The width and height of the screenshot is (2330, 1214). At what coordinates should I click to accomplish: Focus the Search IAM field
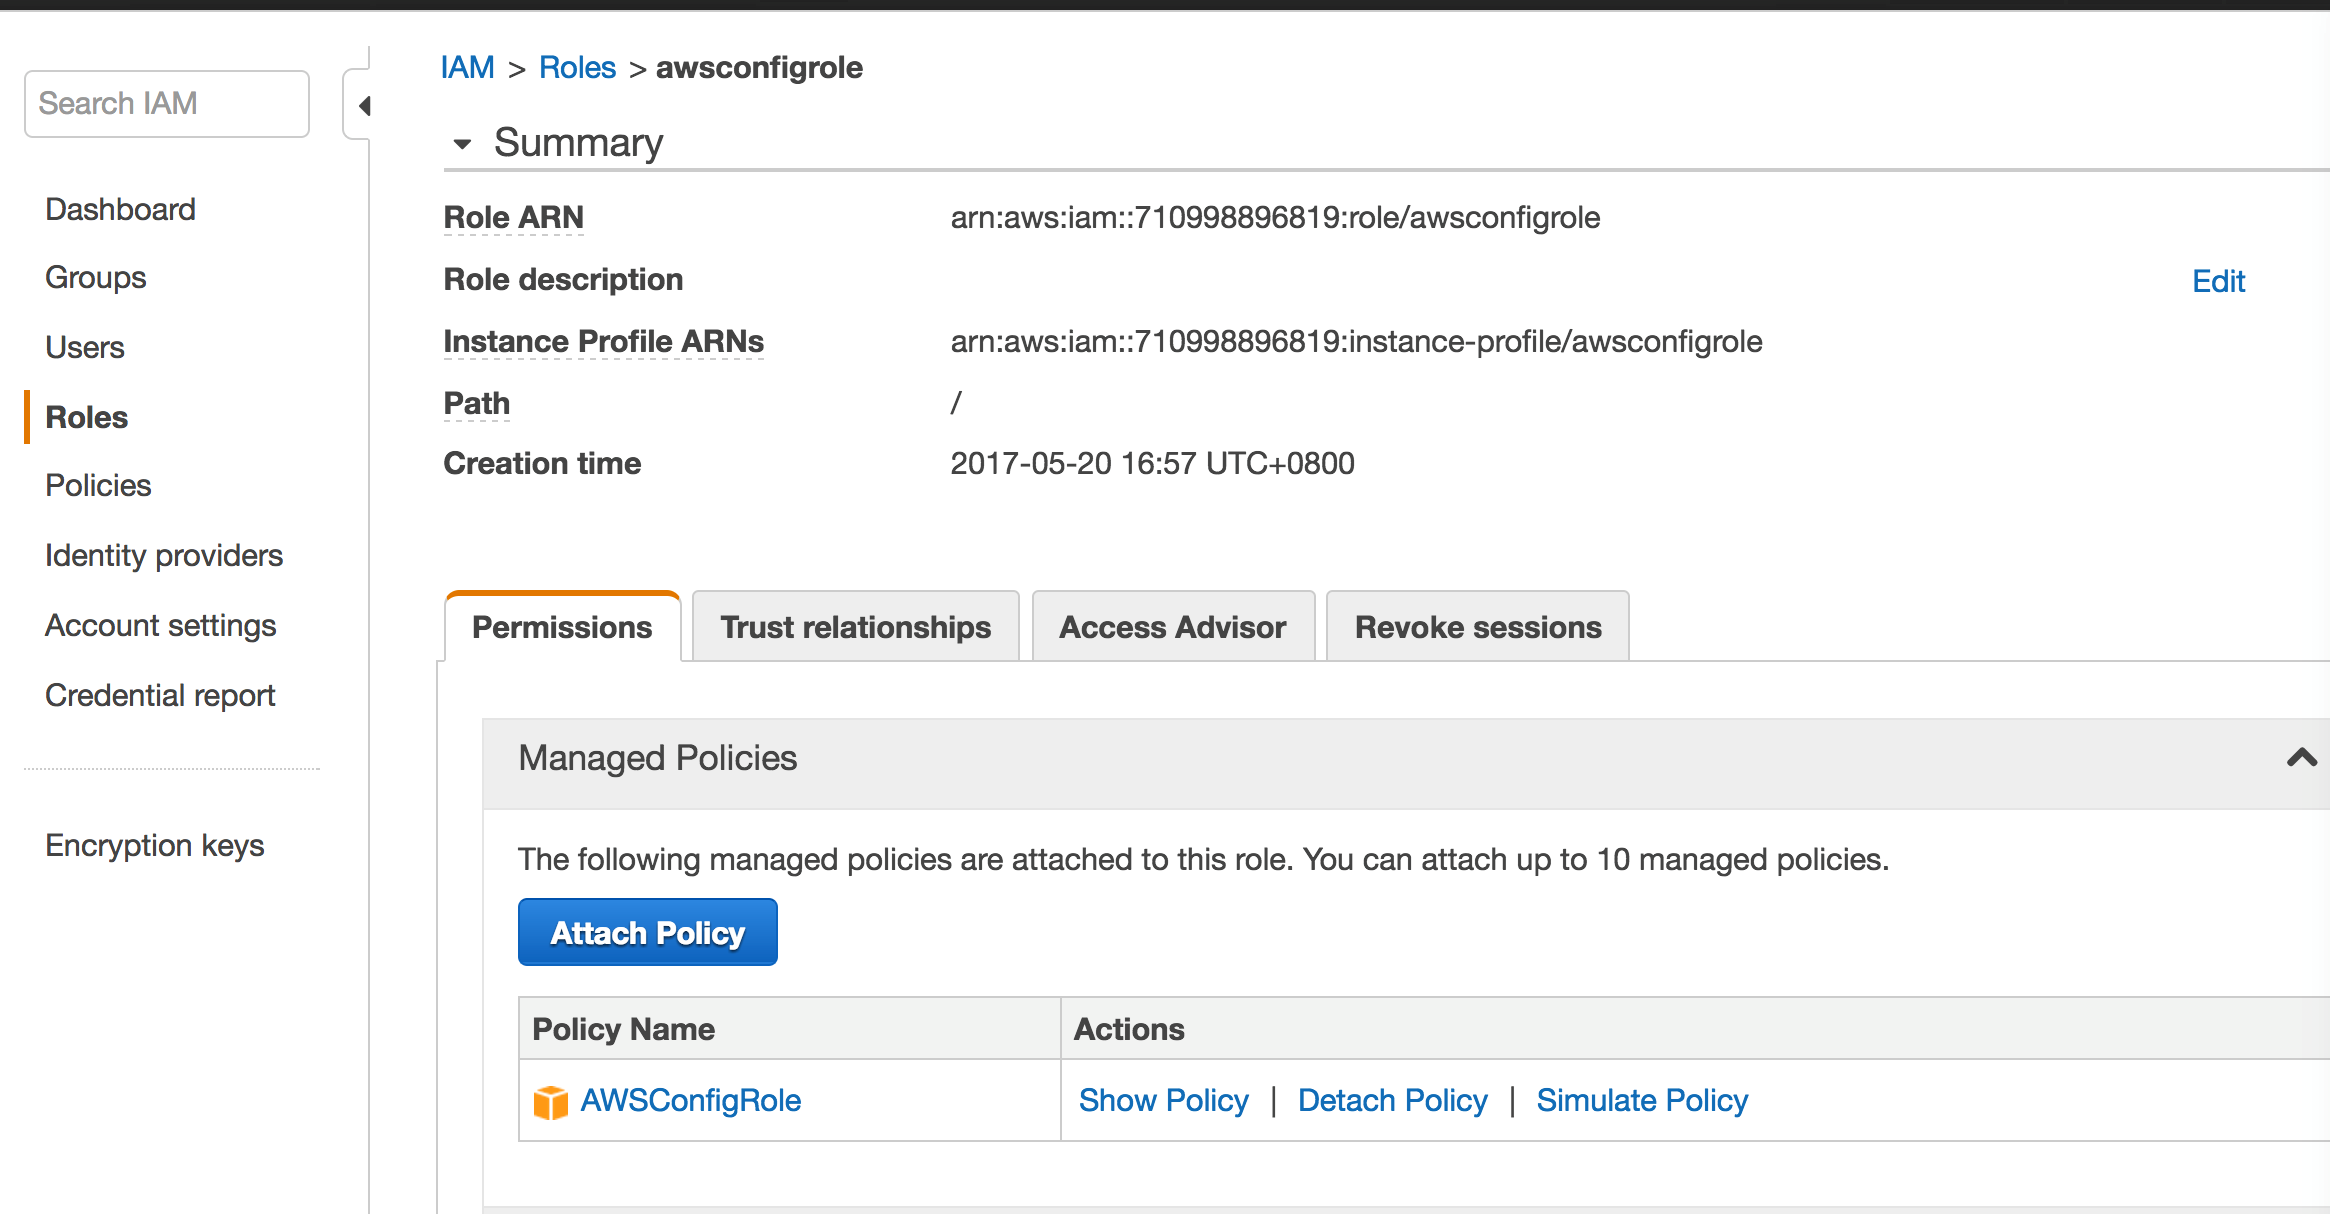167,104
